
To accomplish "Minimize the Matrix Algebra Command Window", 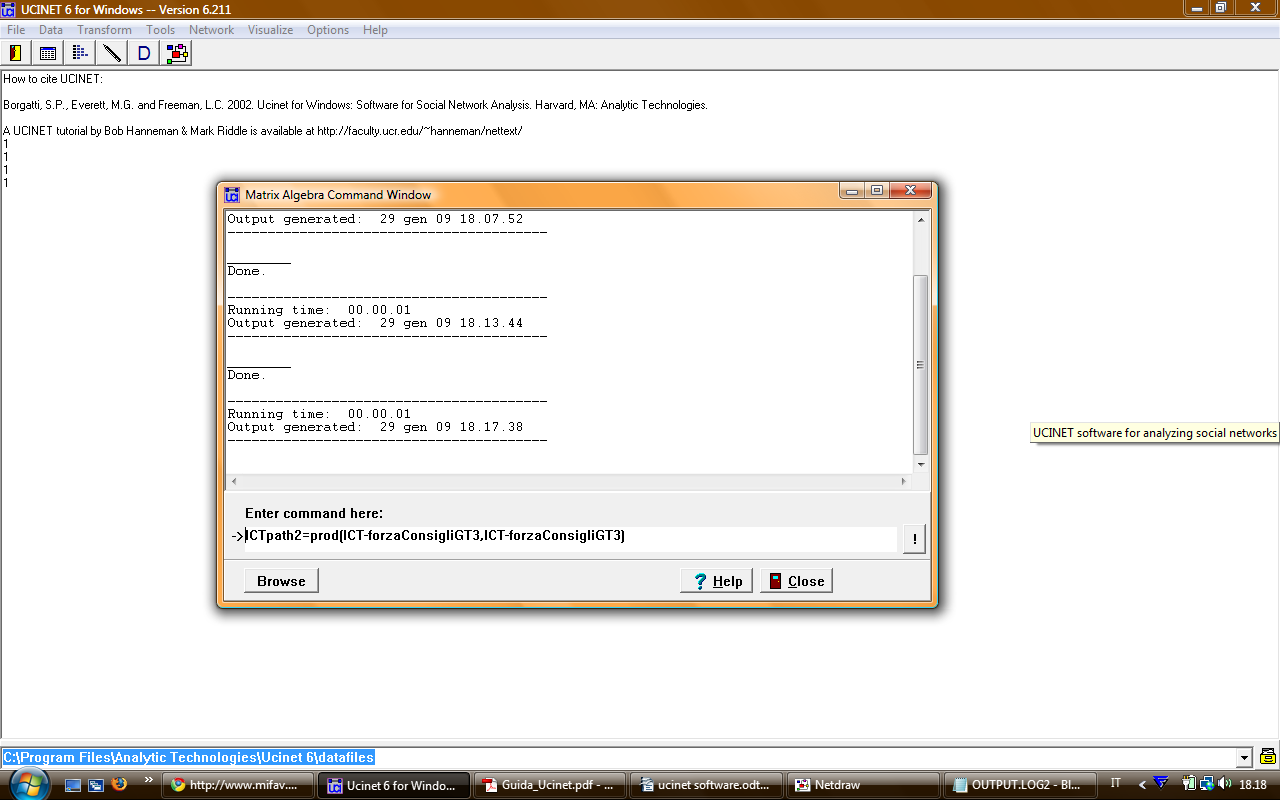I will point(853,190).
